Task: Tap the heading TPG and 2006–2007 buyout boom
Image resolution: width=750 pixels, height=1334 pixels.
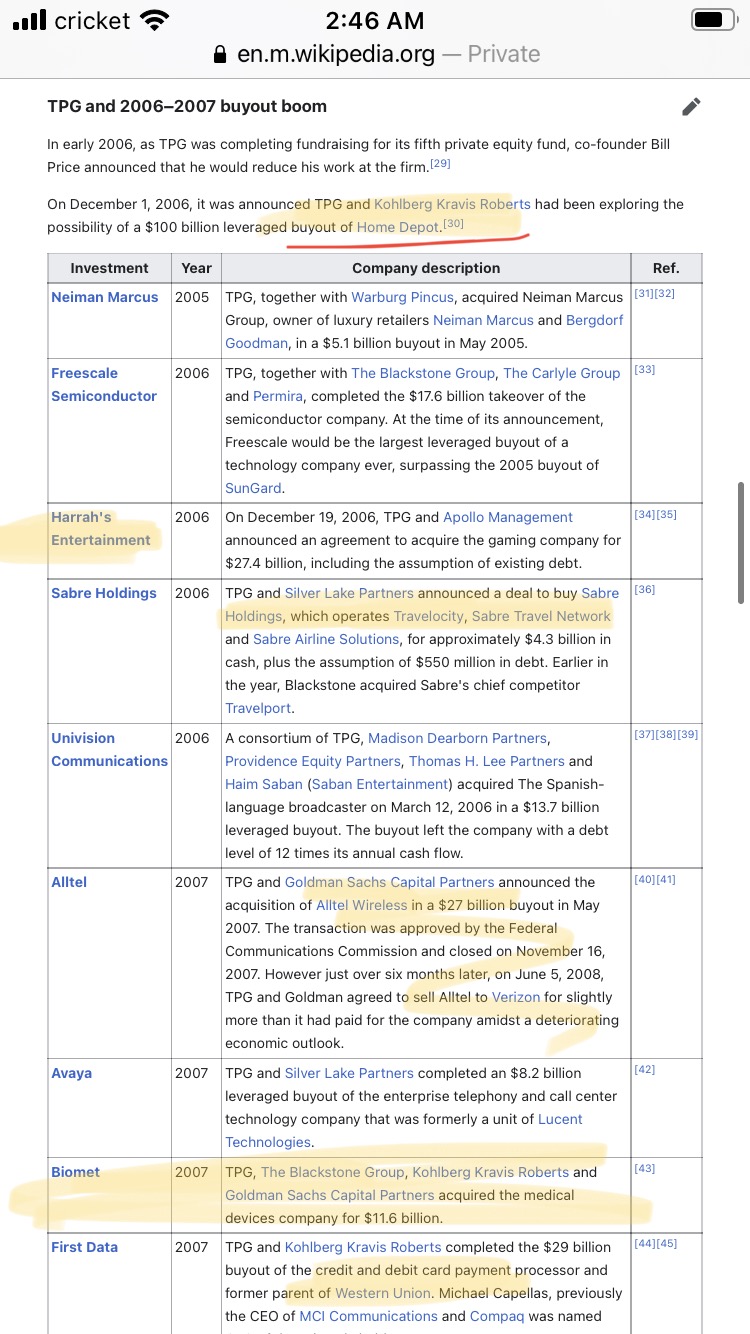Action: 187,106
